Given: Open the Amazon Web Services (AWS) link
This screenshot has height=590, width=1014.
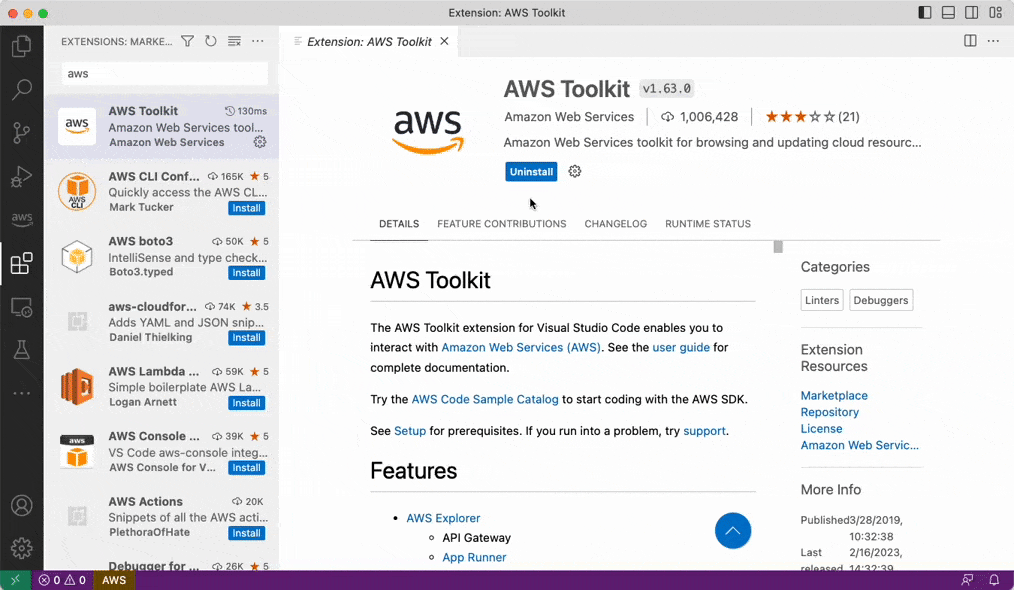Looking at the screenshot, I should pyautogui.click(x=521, y=347).
